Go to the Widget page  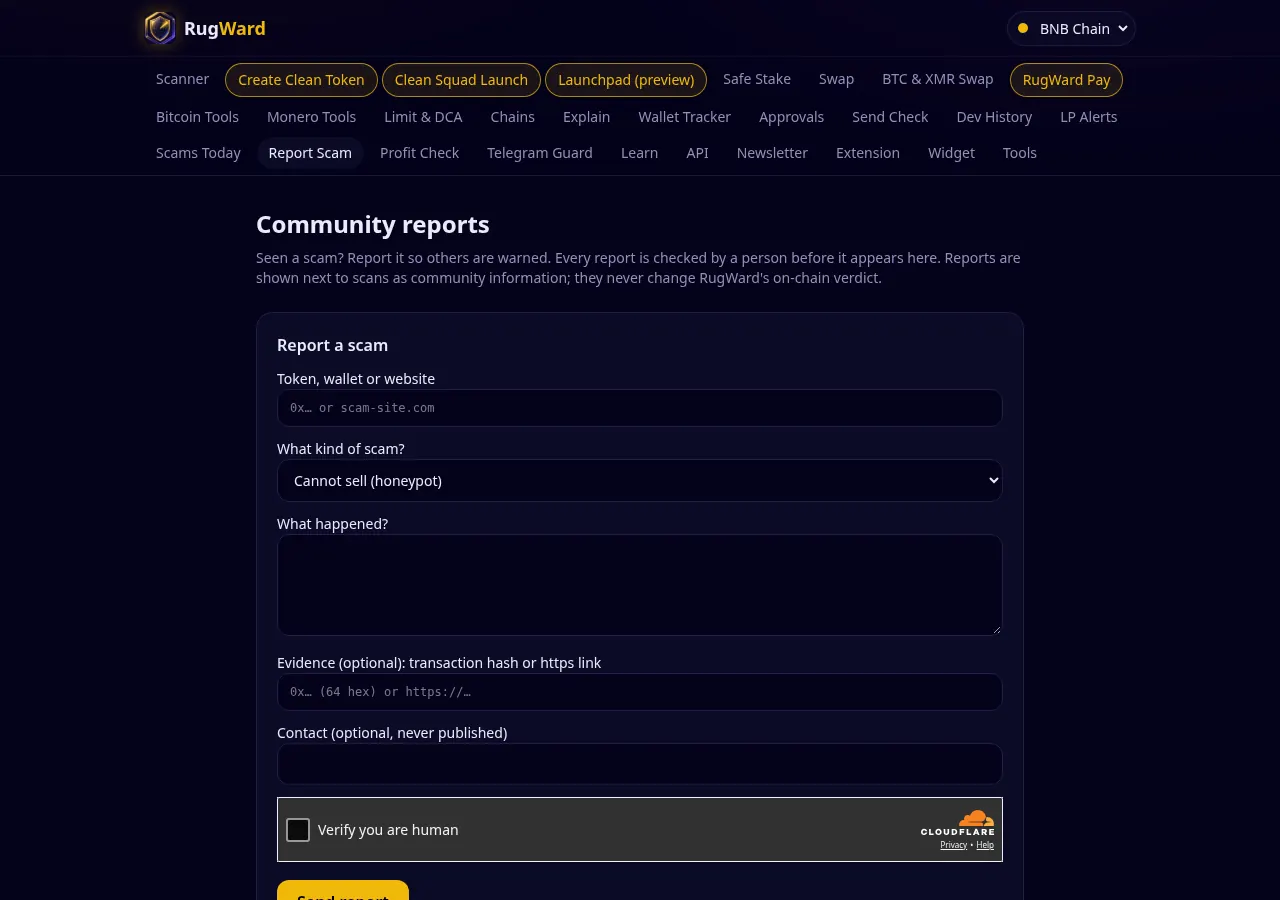[951, 153]
